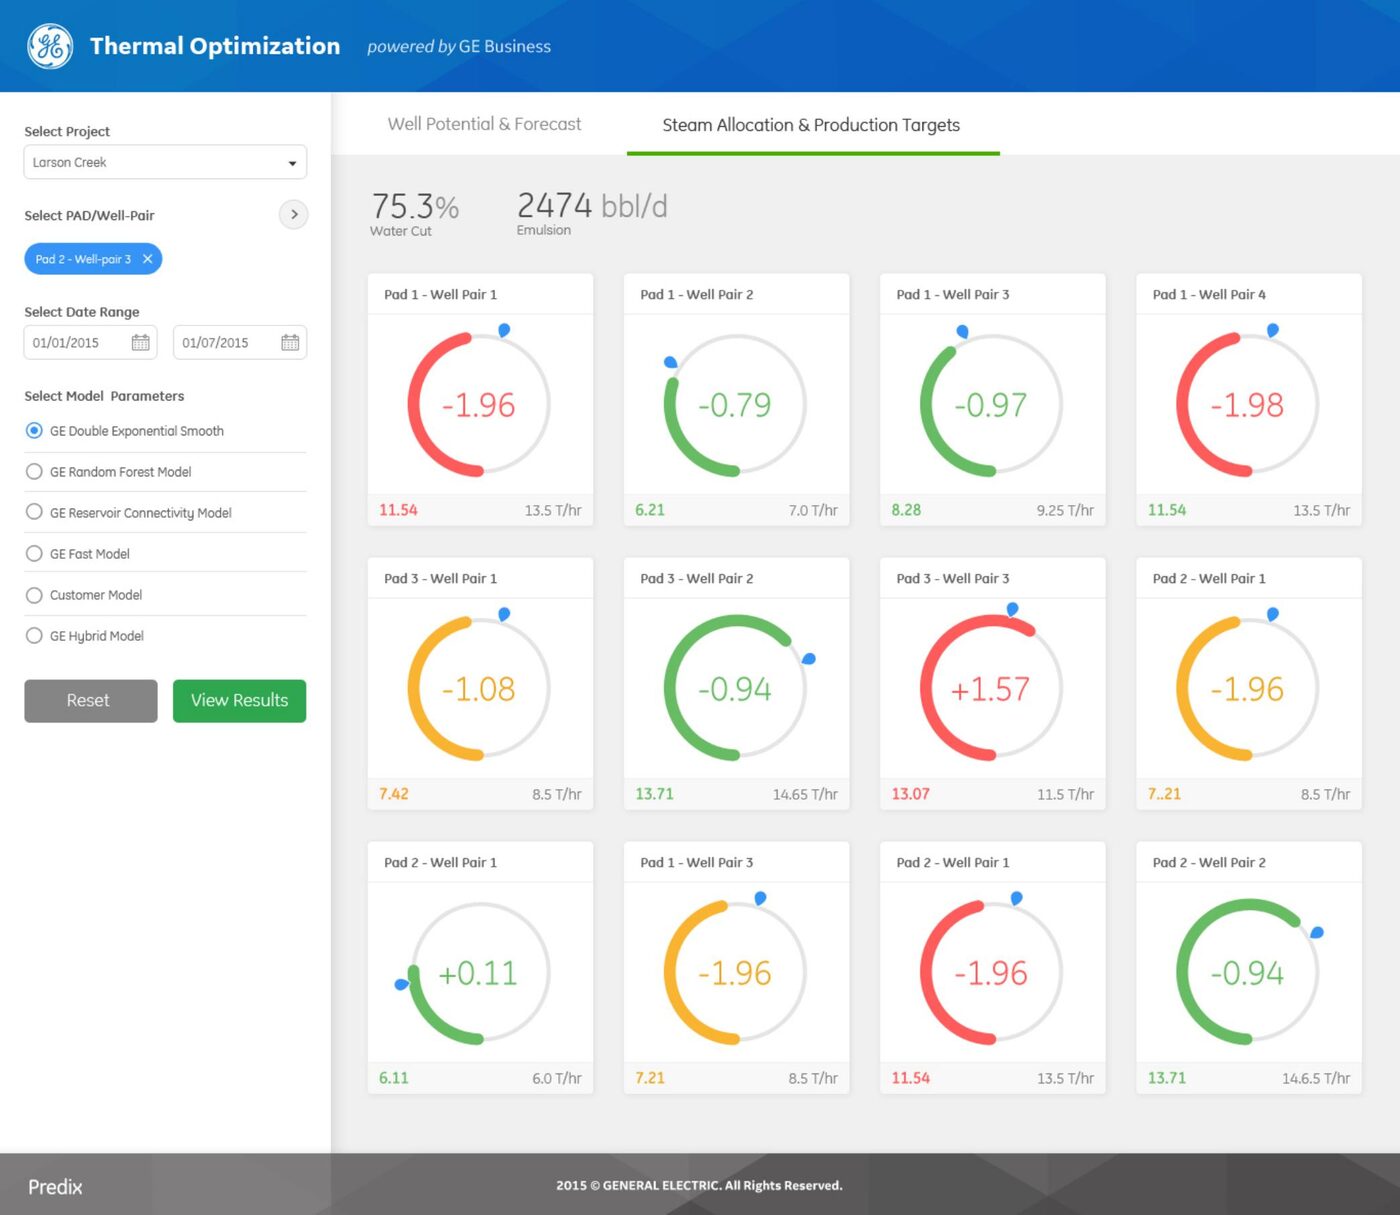Click the 9.25 T/hr target
This screenshot has height=1215, width=1400.
(x=1065, y=510)
